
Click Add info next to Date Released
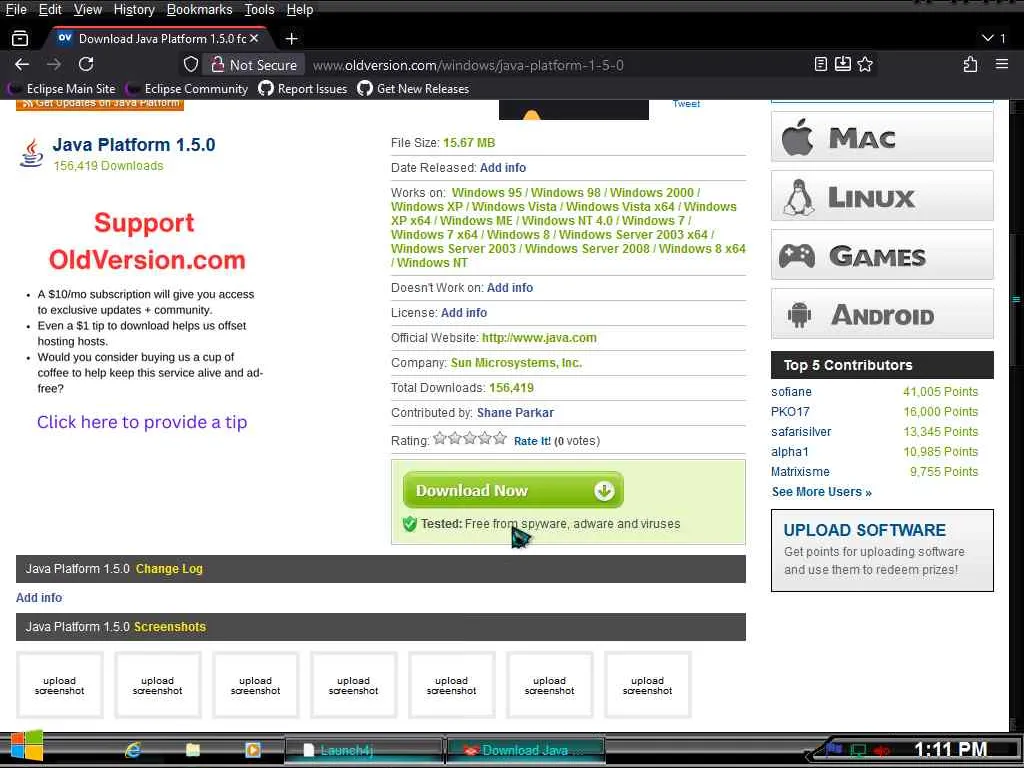pyautogui.click(x=503, y=168)
